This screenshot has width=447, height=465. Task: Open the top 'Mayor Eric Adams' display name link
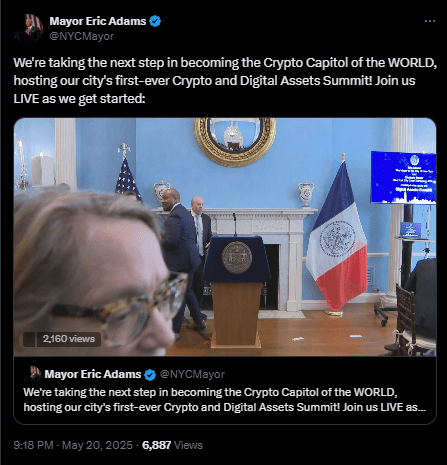pos(98,21)
